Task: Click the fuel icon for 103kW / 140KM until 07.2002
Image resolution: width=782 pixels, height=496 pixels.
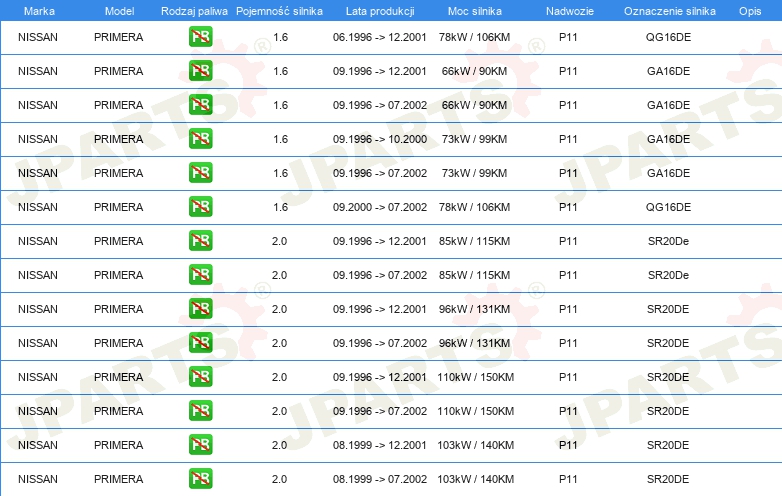Action: (x=200, y=480)
